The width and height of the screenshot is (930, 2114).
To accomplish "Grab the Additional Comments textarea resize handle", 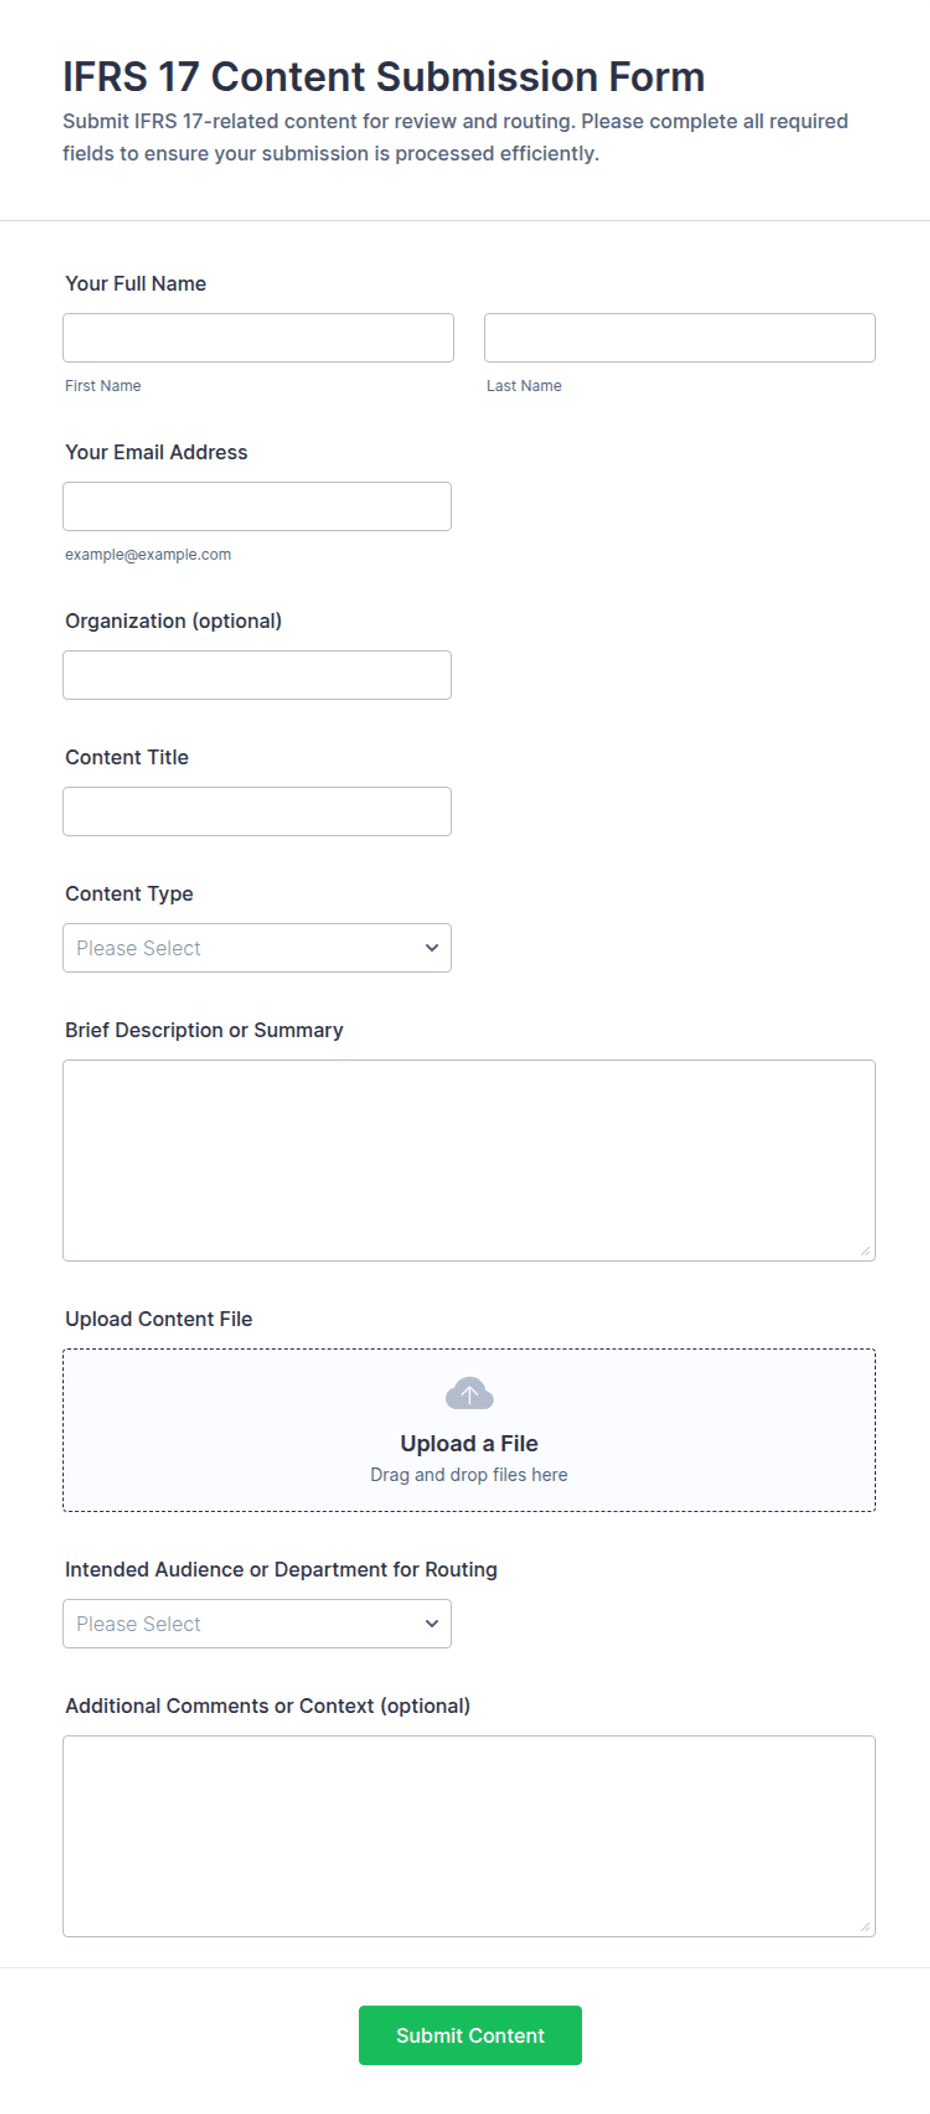I will [x=865, y=1927].
